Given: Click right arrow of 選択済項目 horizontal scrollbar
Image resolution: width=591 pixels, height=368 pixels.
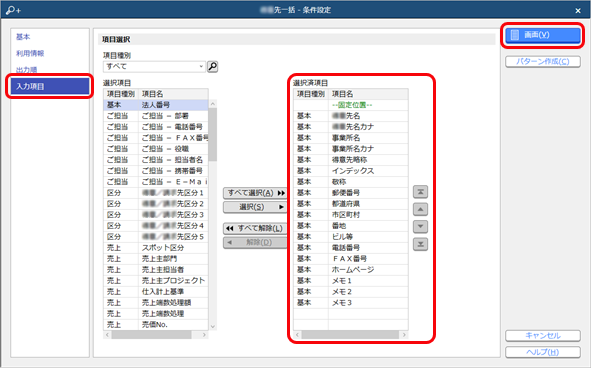Looking at the screenshot, I should pyautogui.click(x=404, y=335).
